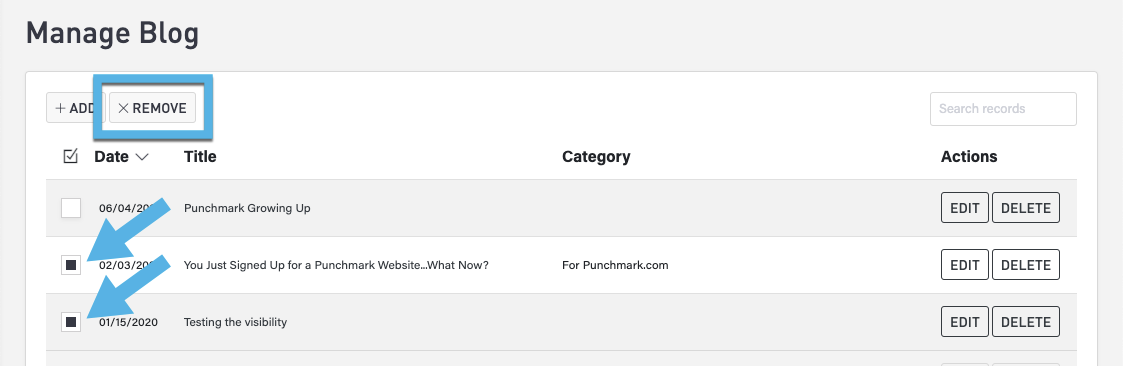
Task: Click the plus ADD button
Action: pos(74,108)
